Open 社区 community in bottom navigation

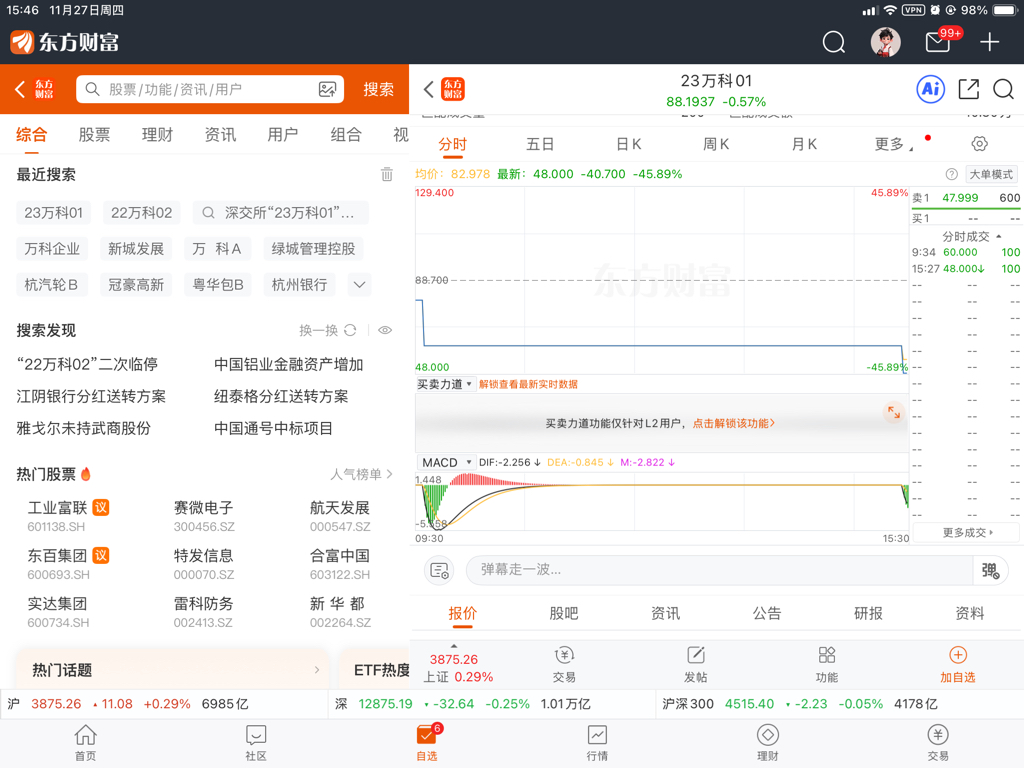(x=256, y=743)
